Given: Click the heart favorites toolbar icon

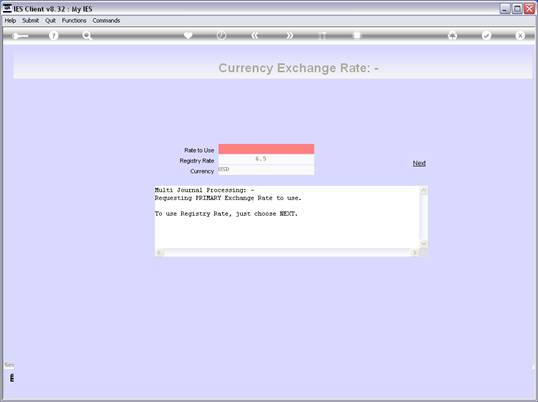Looking at the screenshot, I should coord(188,35).
